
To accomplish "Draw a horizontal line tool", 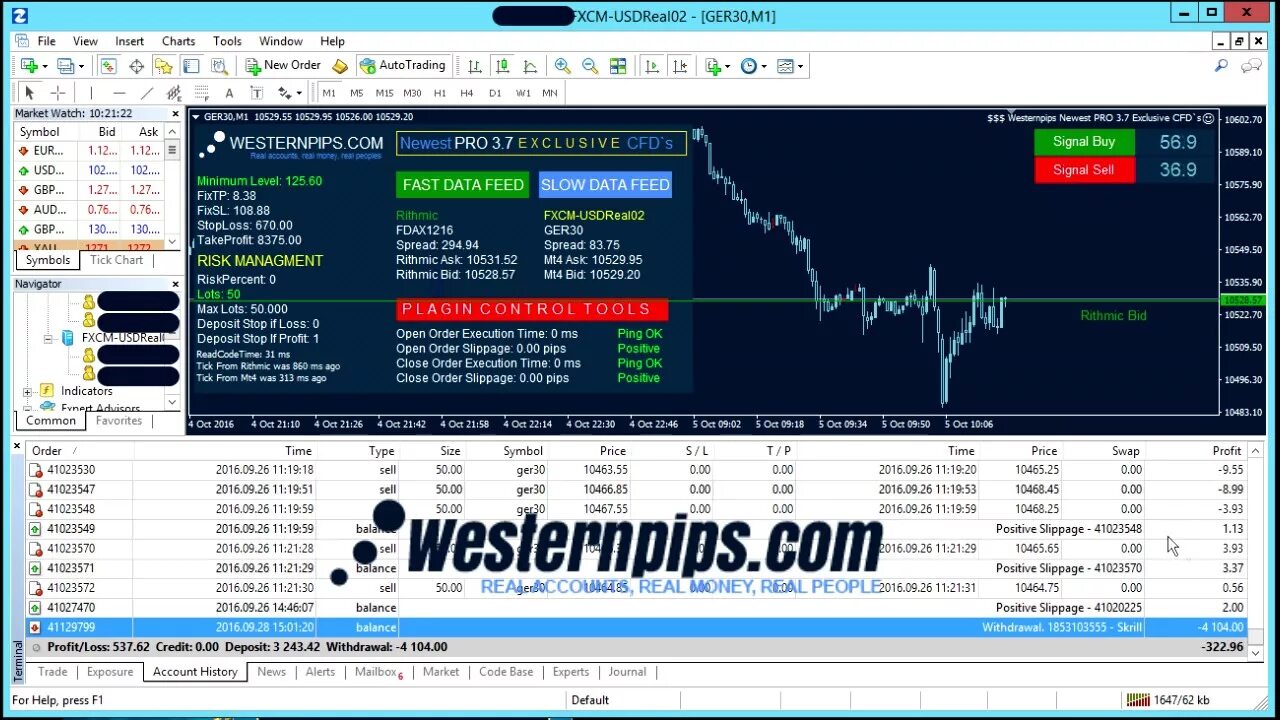I will coord(119,93).
